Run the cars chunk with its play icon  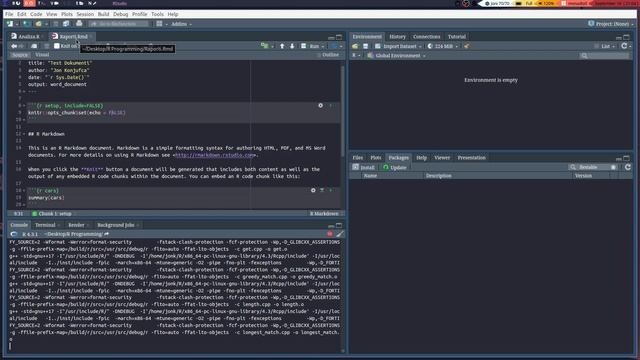point(331,191)
